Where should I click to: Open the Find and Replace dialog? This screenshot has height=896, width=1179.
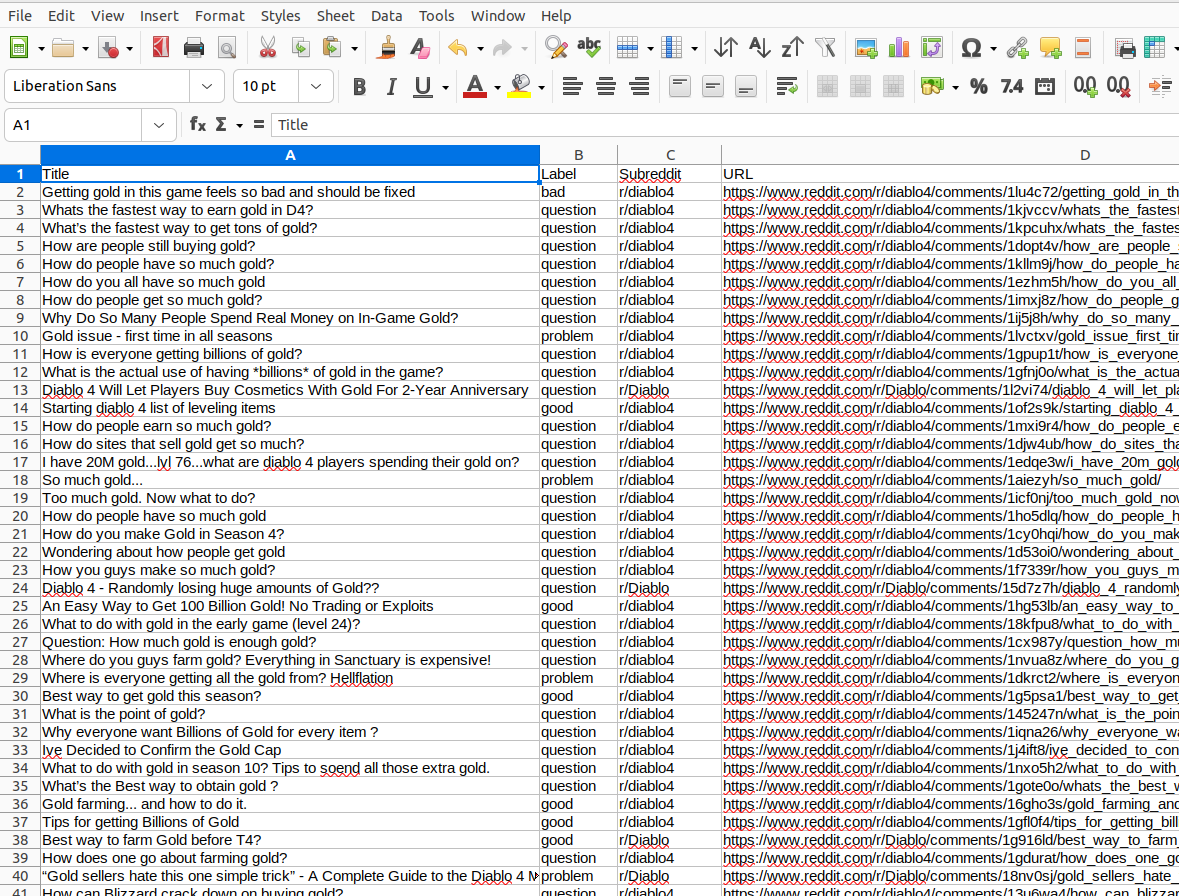coord(556,47)
